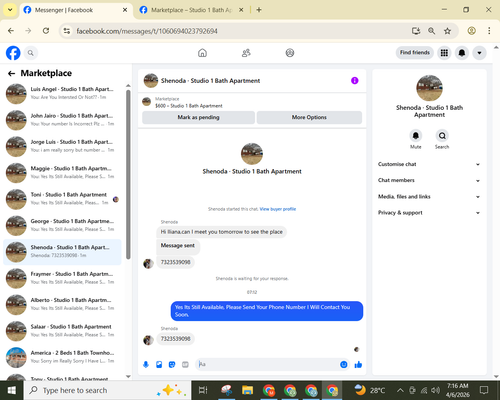Close the Marketplace browser tab
Viewport: 500px width, 400px height.
(x=241, y=10)
